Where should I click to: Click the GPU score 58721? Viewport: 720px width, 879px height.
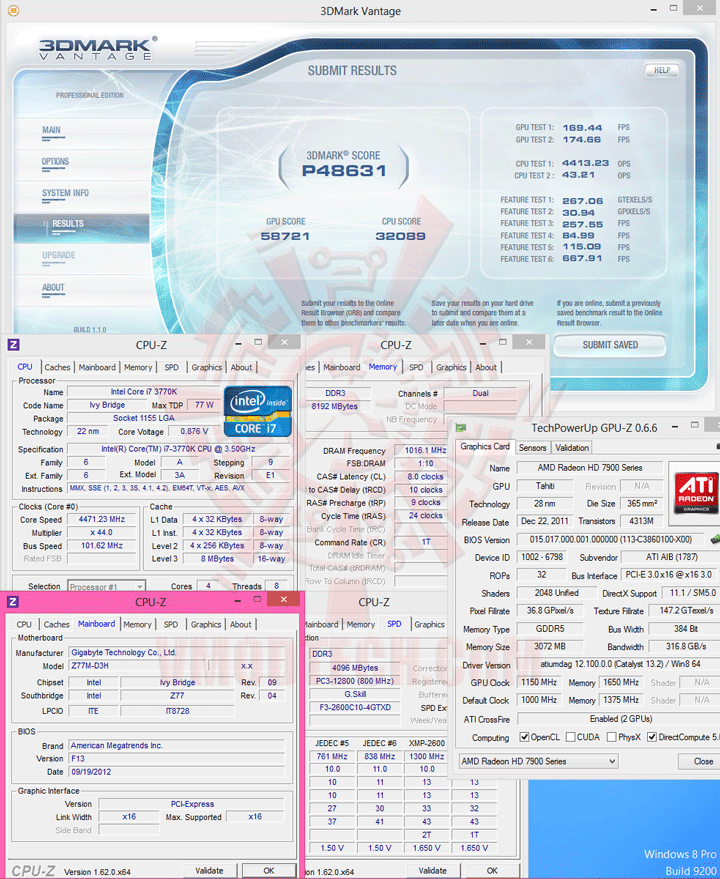[285, 236]
